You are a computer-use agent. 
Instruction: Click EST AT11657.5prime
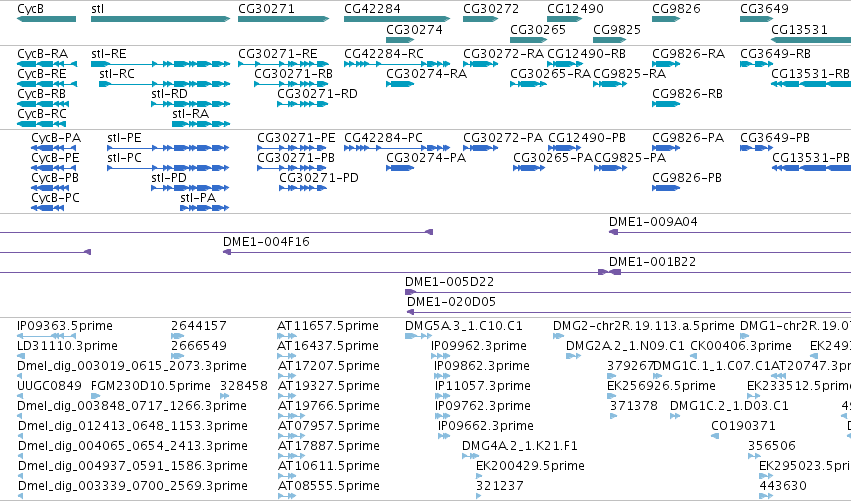point(287,337)
